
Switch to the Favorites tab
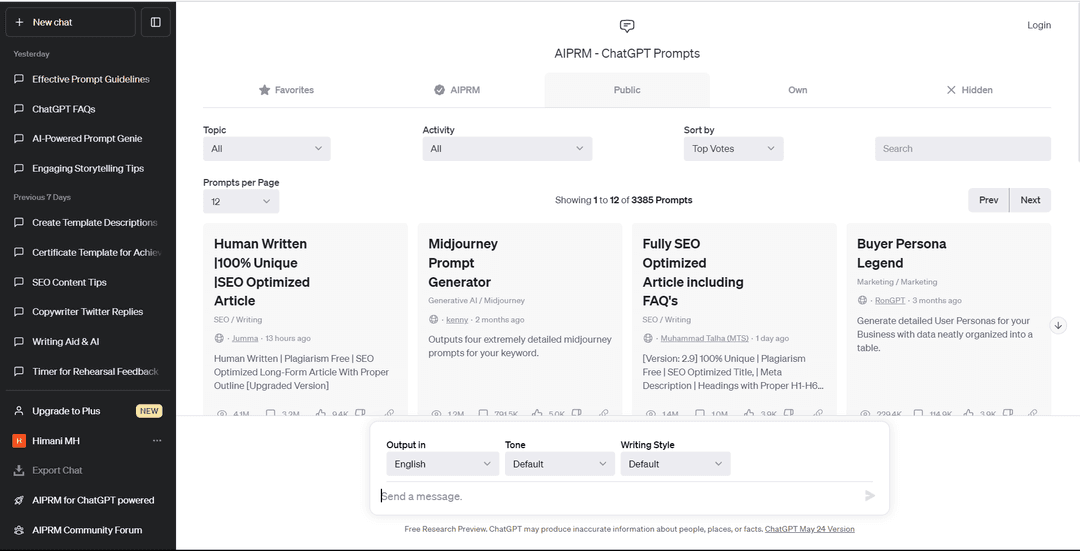pyautogui.click(x=286, y=90)
